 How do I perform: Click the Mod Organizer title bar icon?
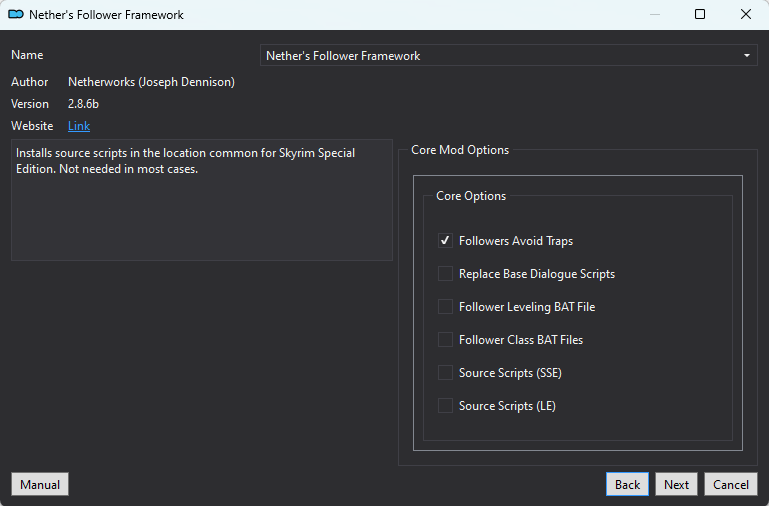pyautogui.click(x=16, y=14)
